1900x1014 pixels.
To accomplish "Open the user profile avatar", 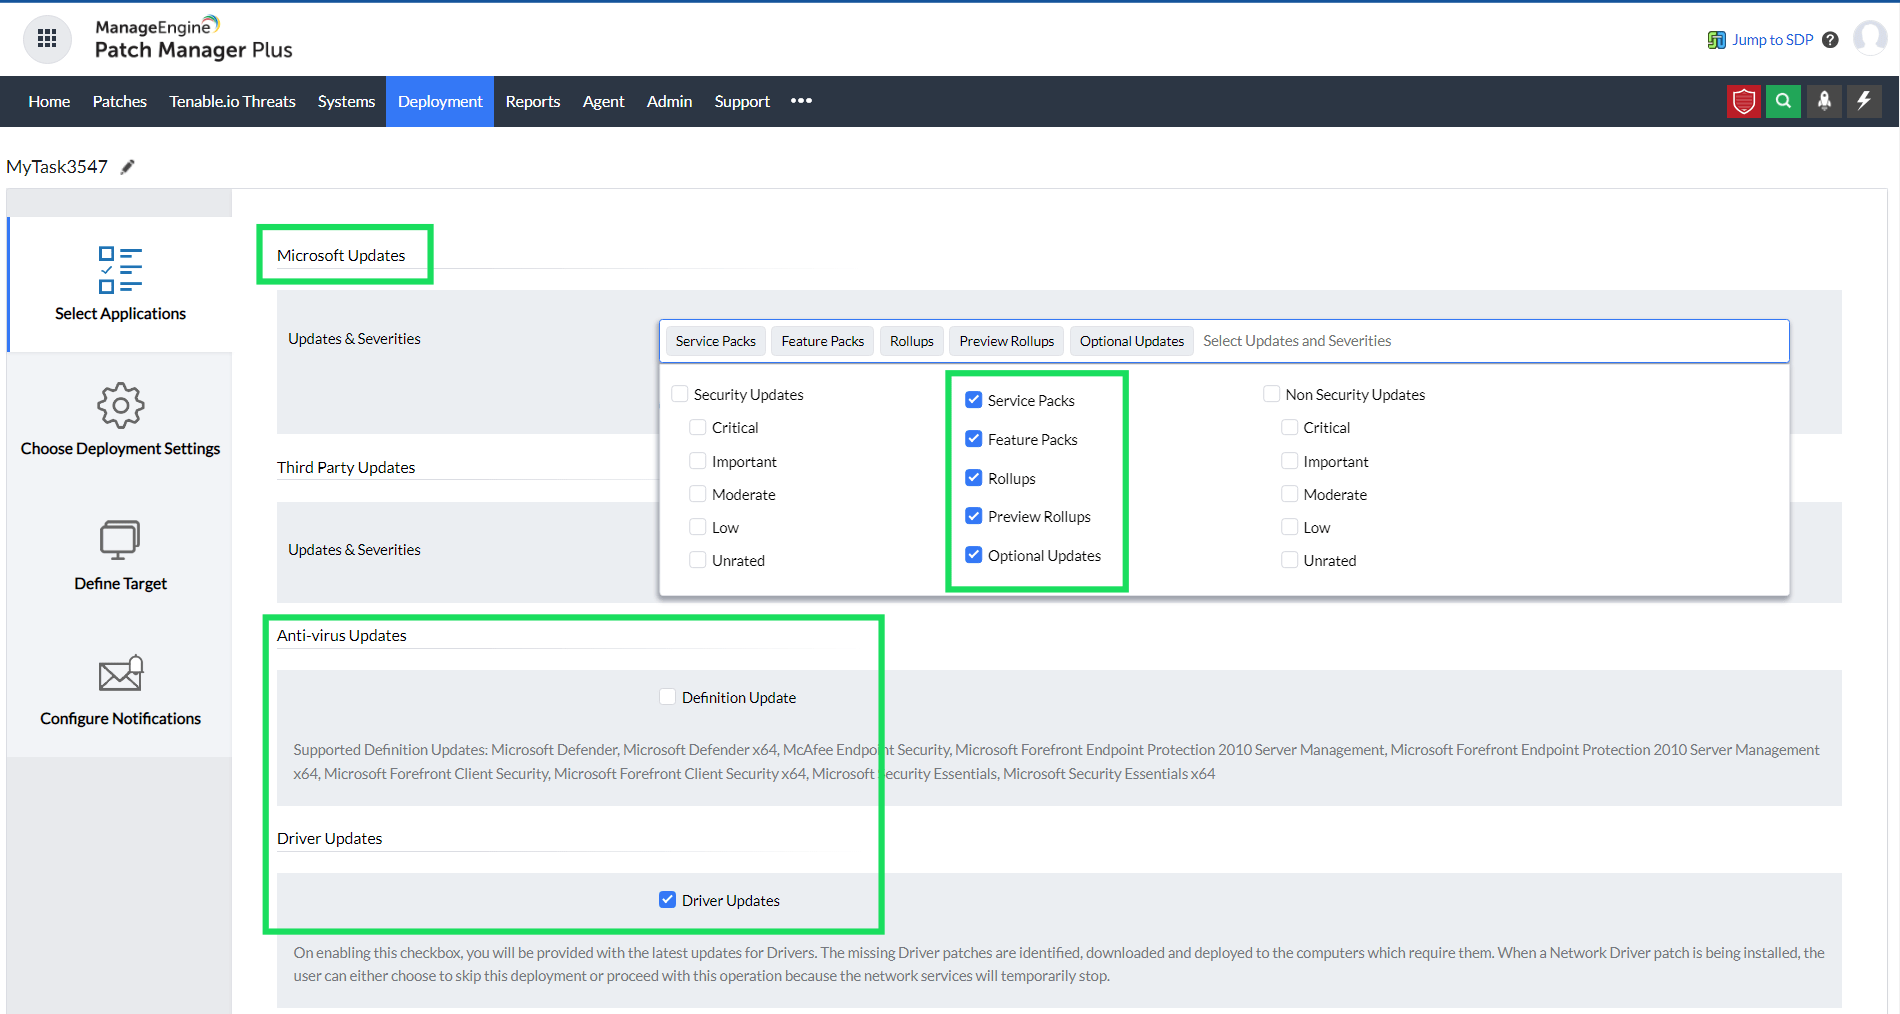I will tap(1869, 38).
